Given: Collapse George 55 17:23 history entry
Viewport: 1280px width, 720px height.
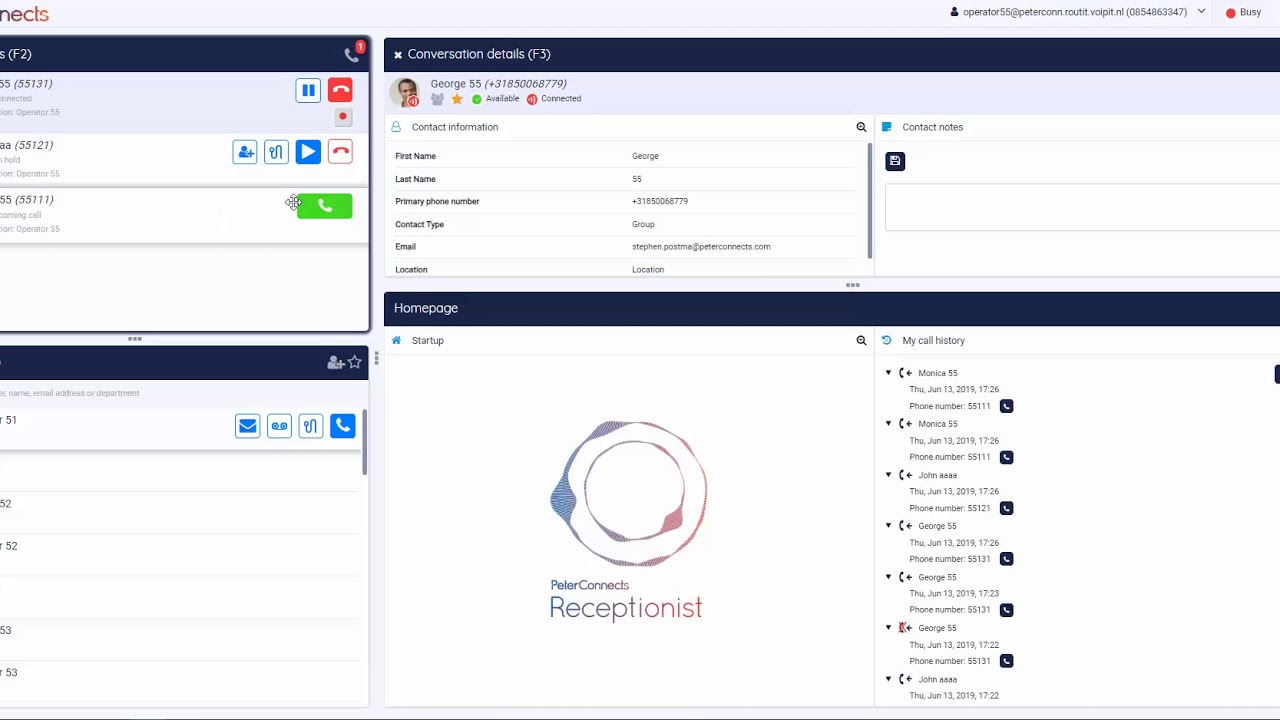Looking at the screenshot, I should click(888, 577).
